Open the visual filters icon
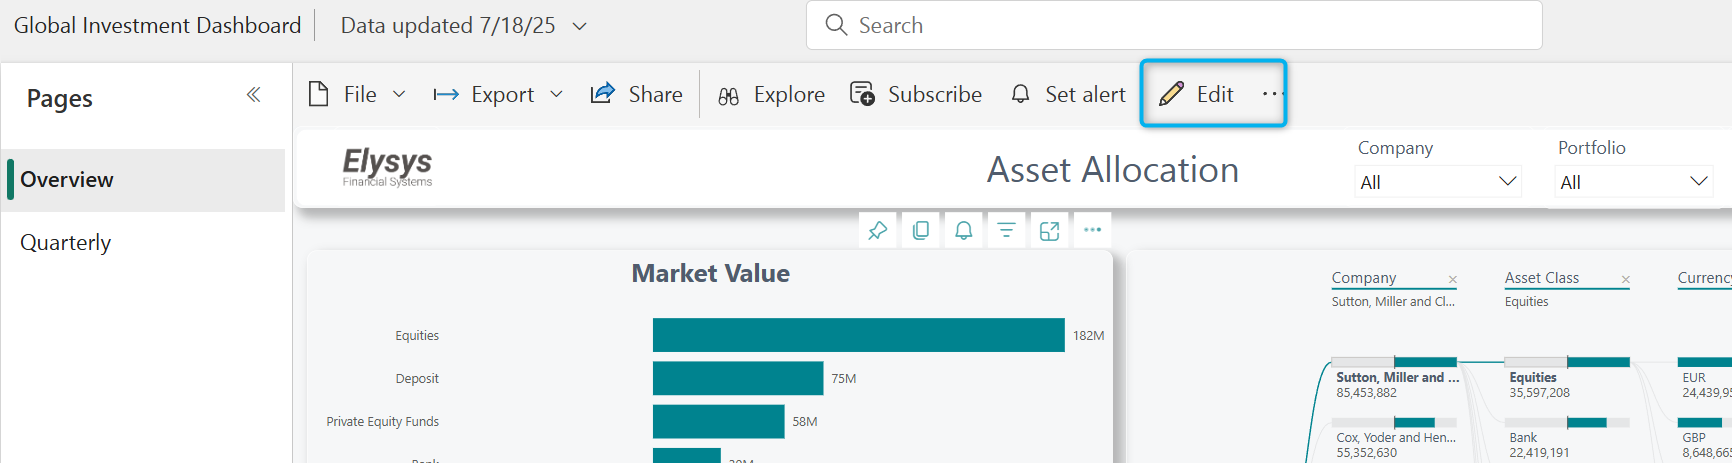 [x=1006, y=231]
